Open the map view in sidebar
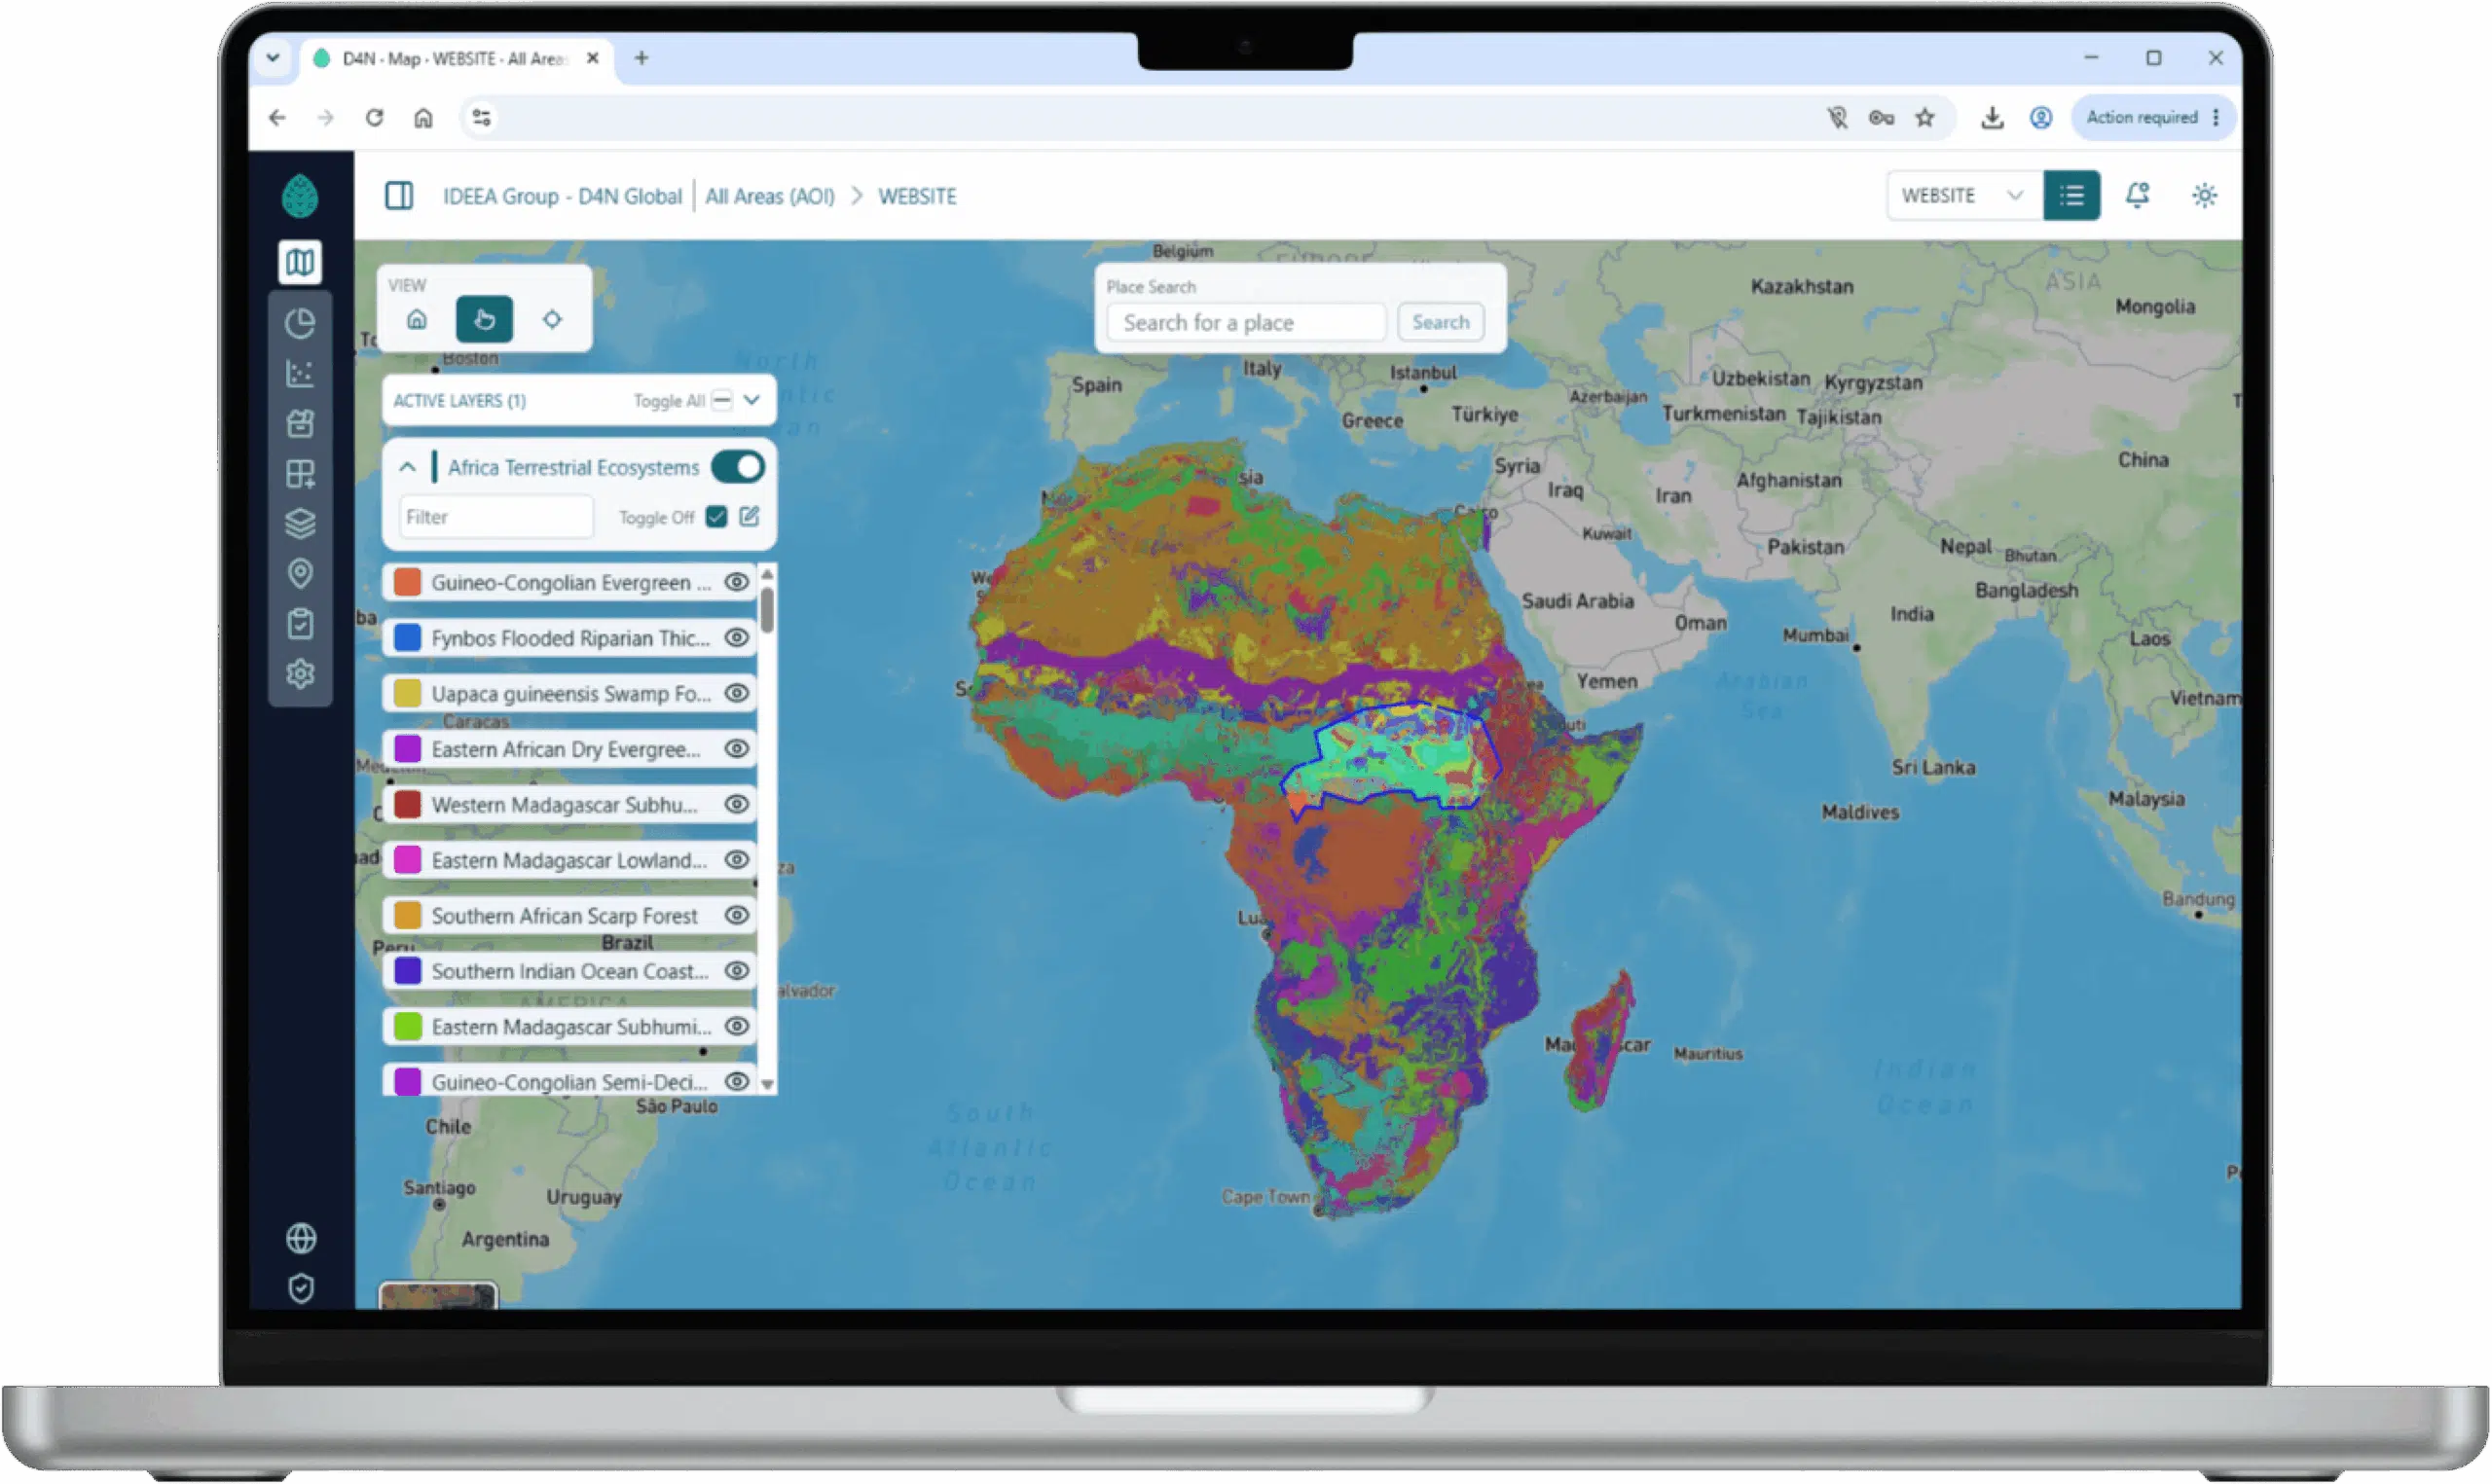 click(x=300, y=262)
